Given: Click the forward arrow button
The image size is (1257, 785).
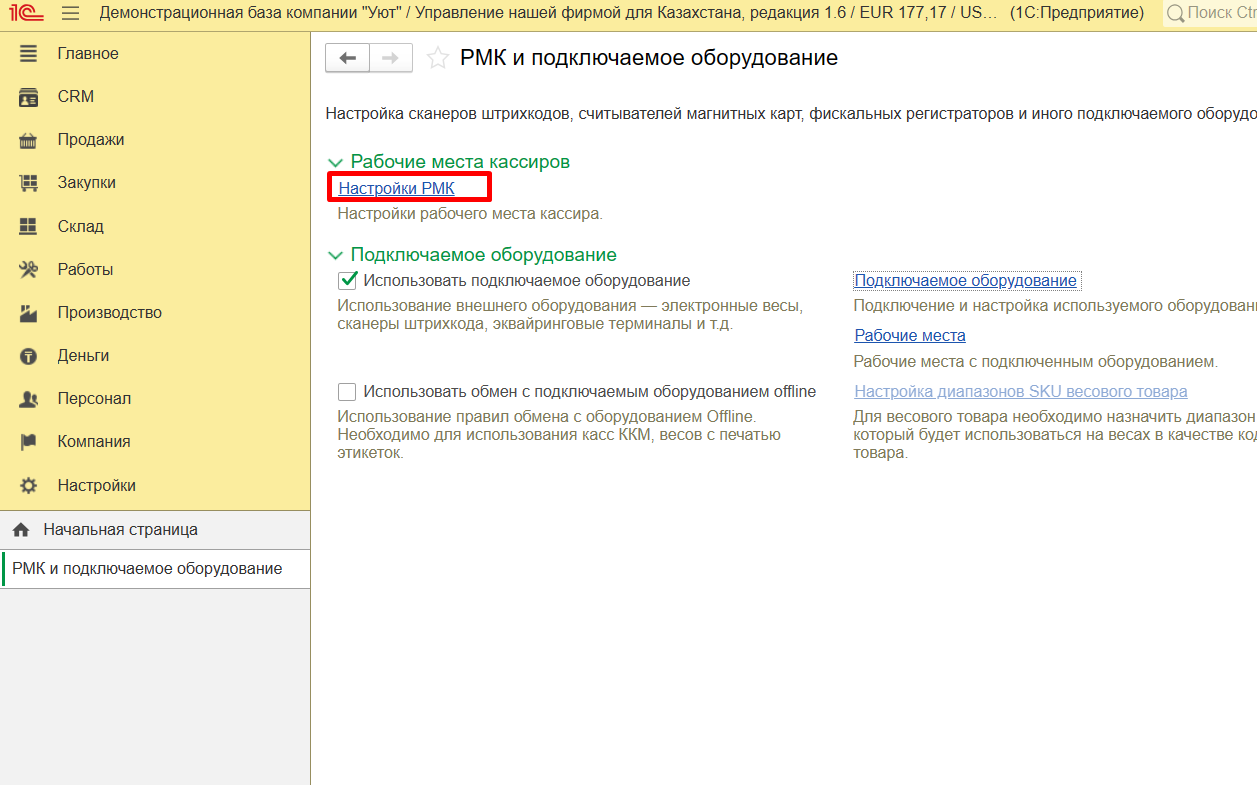Looking at the screenshot, I should 391,58.
